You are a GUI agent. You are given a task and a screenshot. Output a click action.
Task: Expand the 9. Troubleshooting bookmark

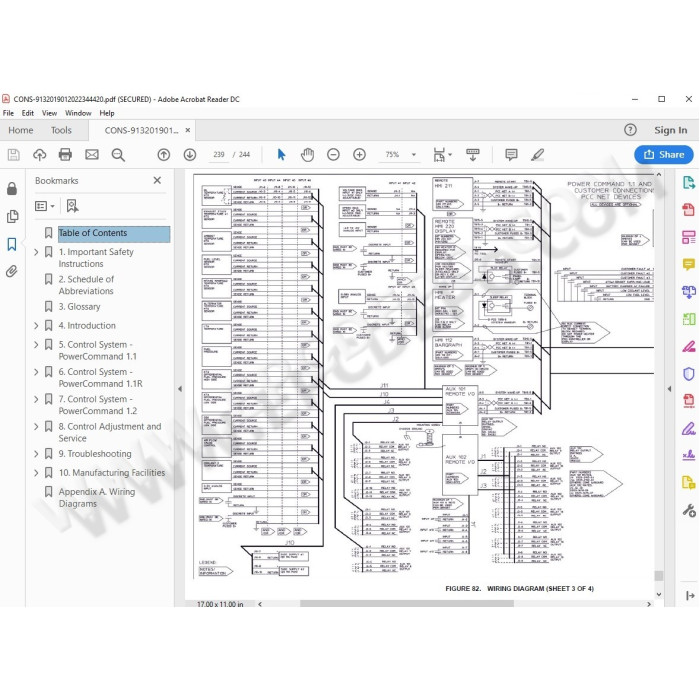coord(36,454)
